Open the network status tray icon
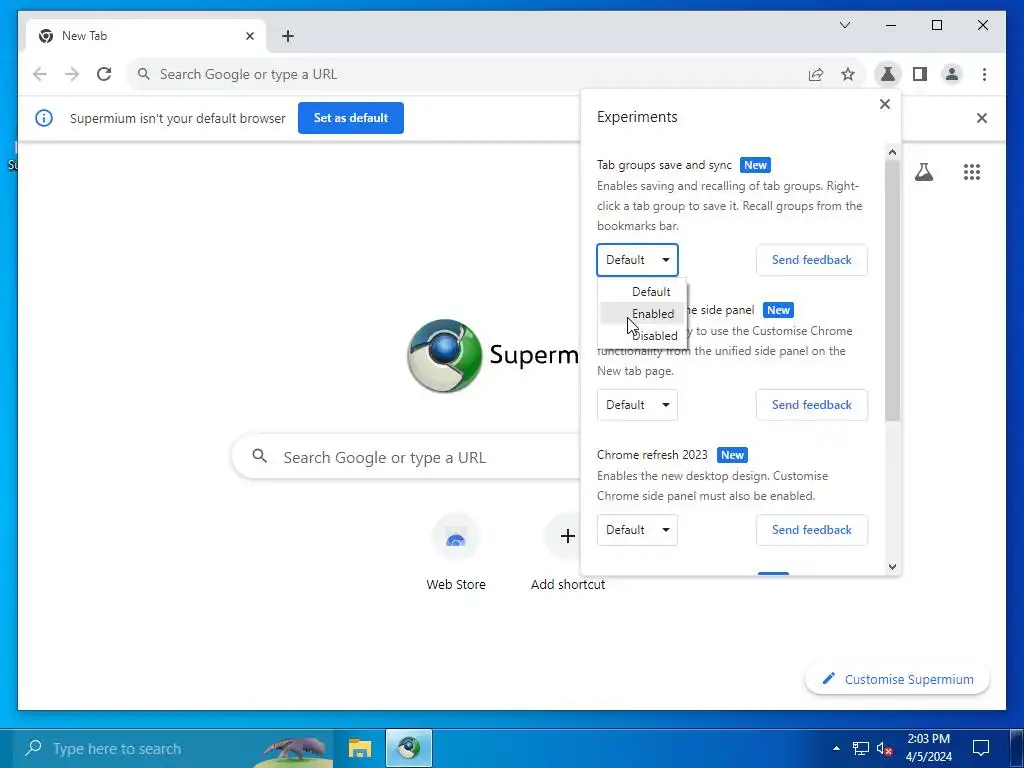The image size is (1024, 768). click(x=861, y=748)
